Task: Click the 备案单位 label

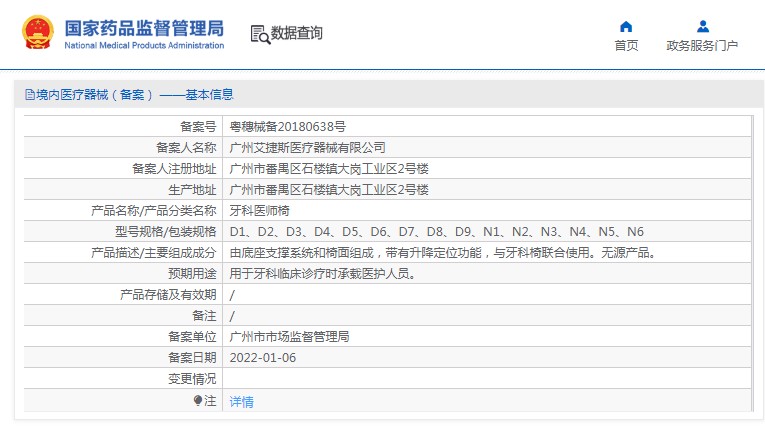Action: click(x=192, y=337)
